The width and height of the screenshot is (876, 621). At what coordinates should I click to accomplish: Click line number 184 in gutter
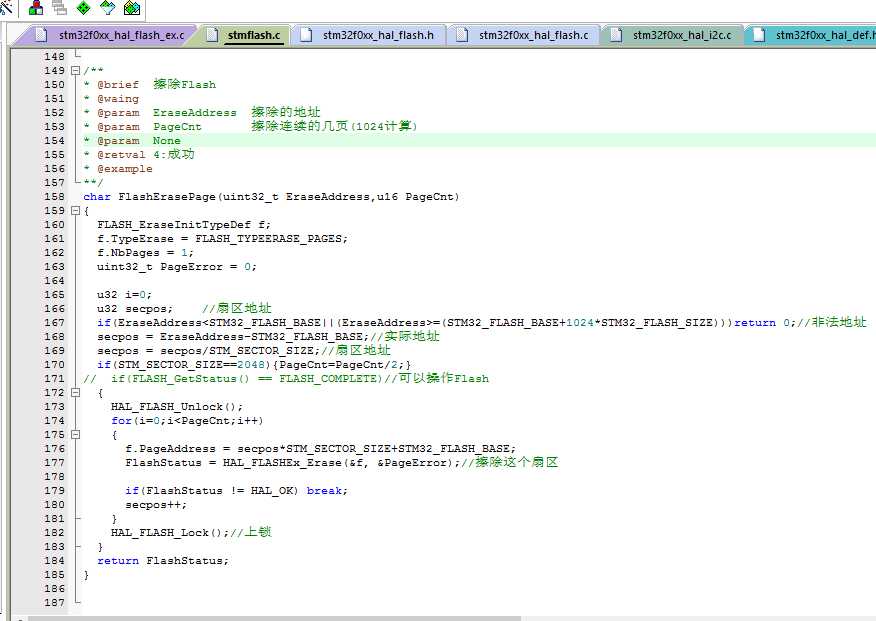tap(54, 561)
